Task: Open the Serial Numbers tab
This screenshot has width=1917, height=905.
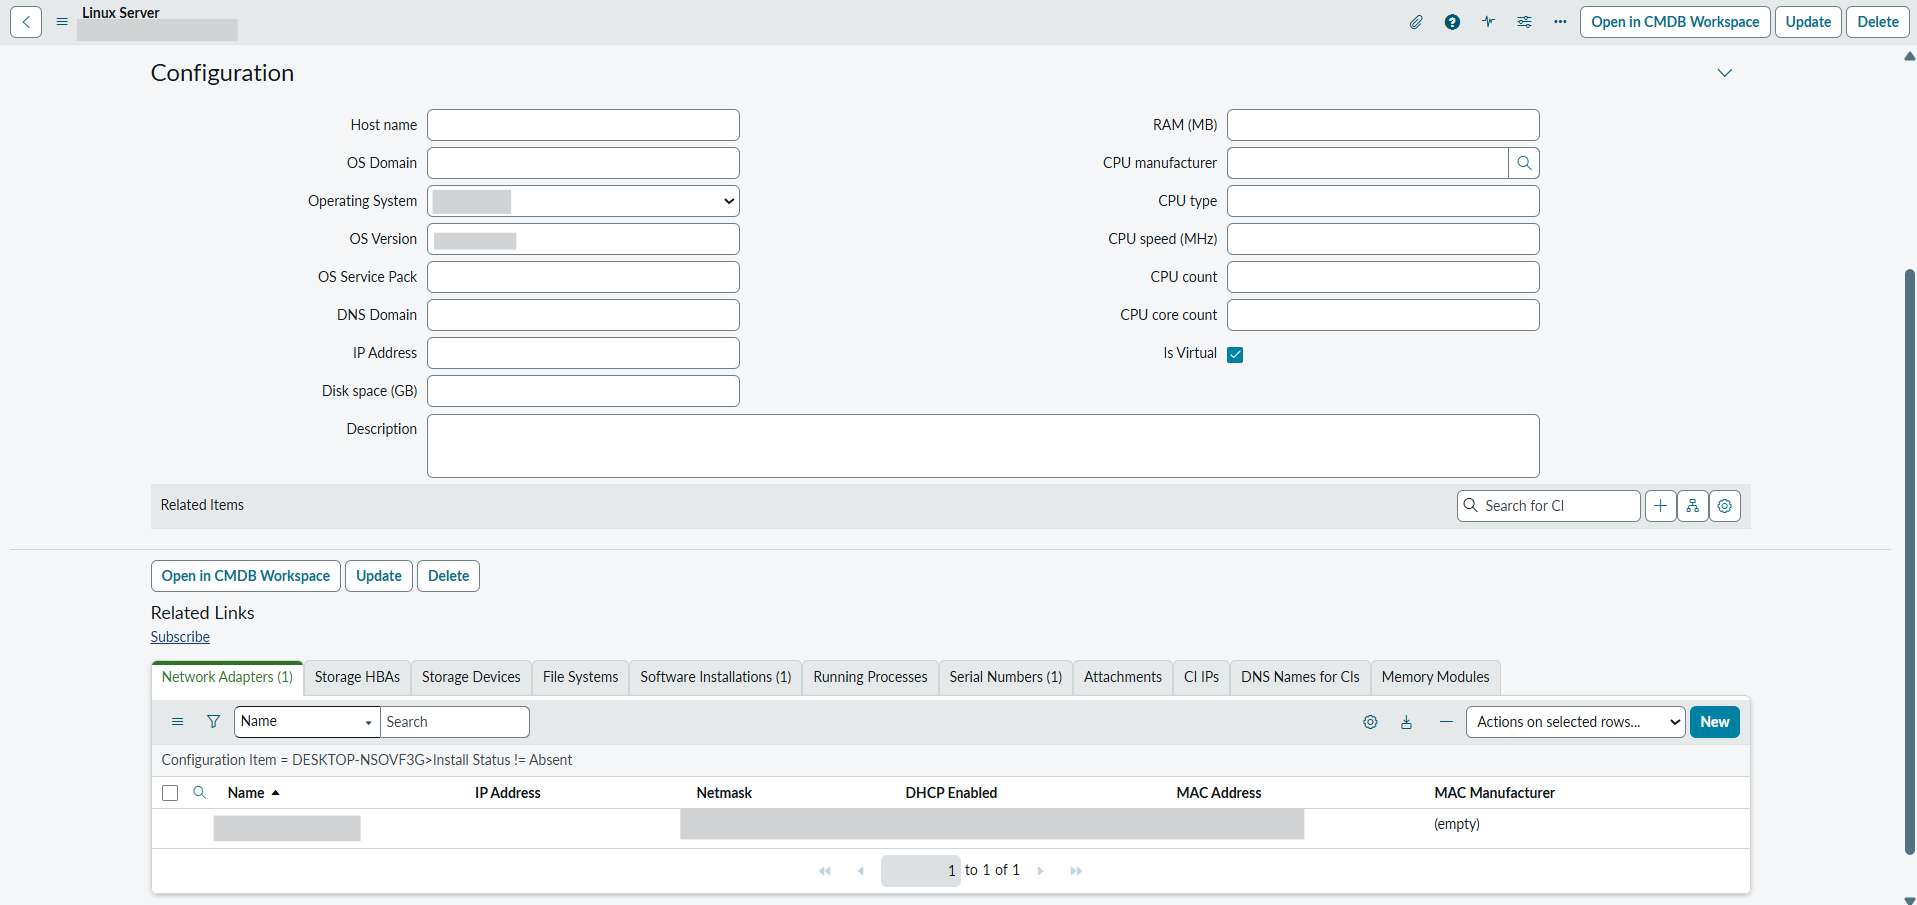Action: tap(1006, 677)
